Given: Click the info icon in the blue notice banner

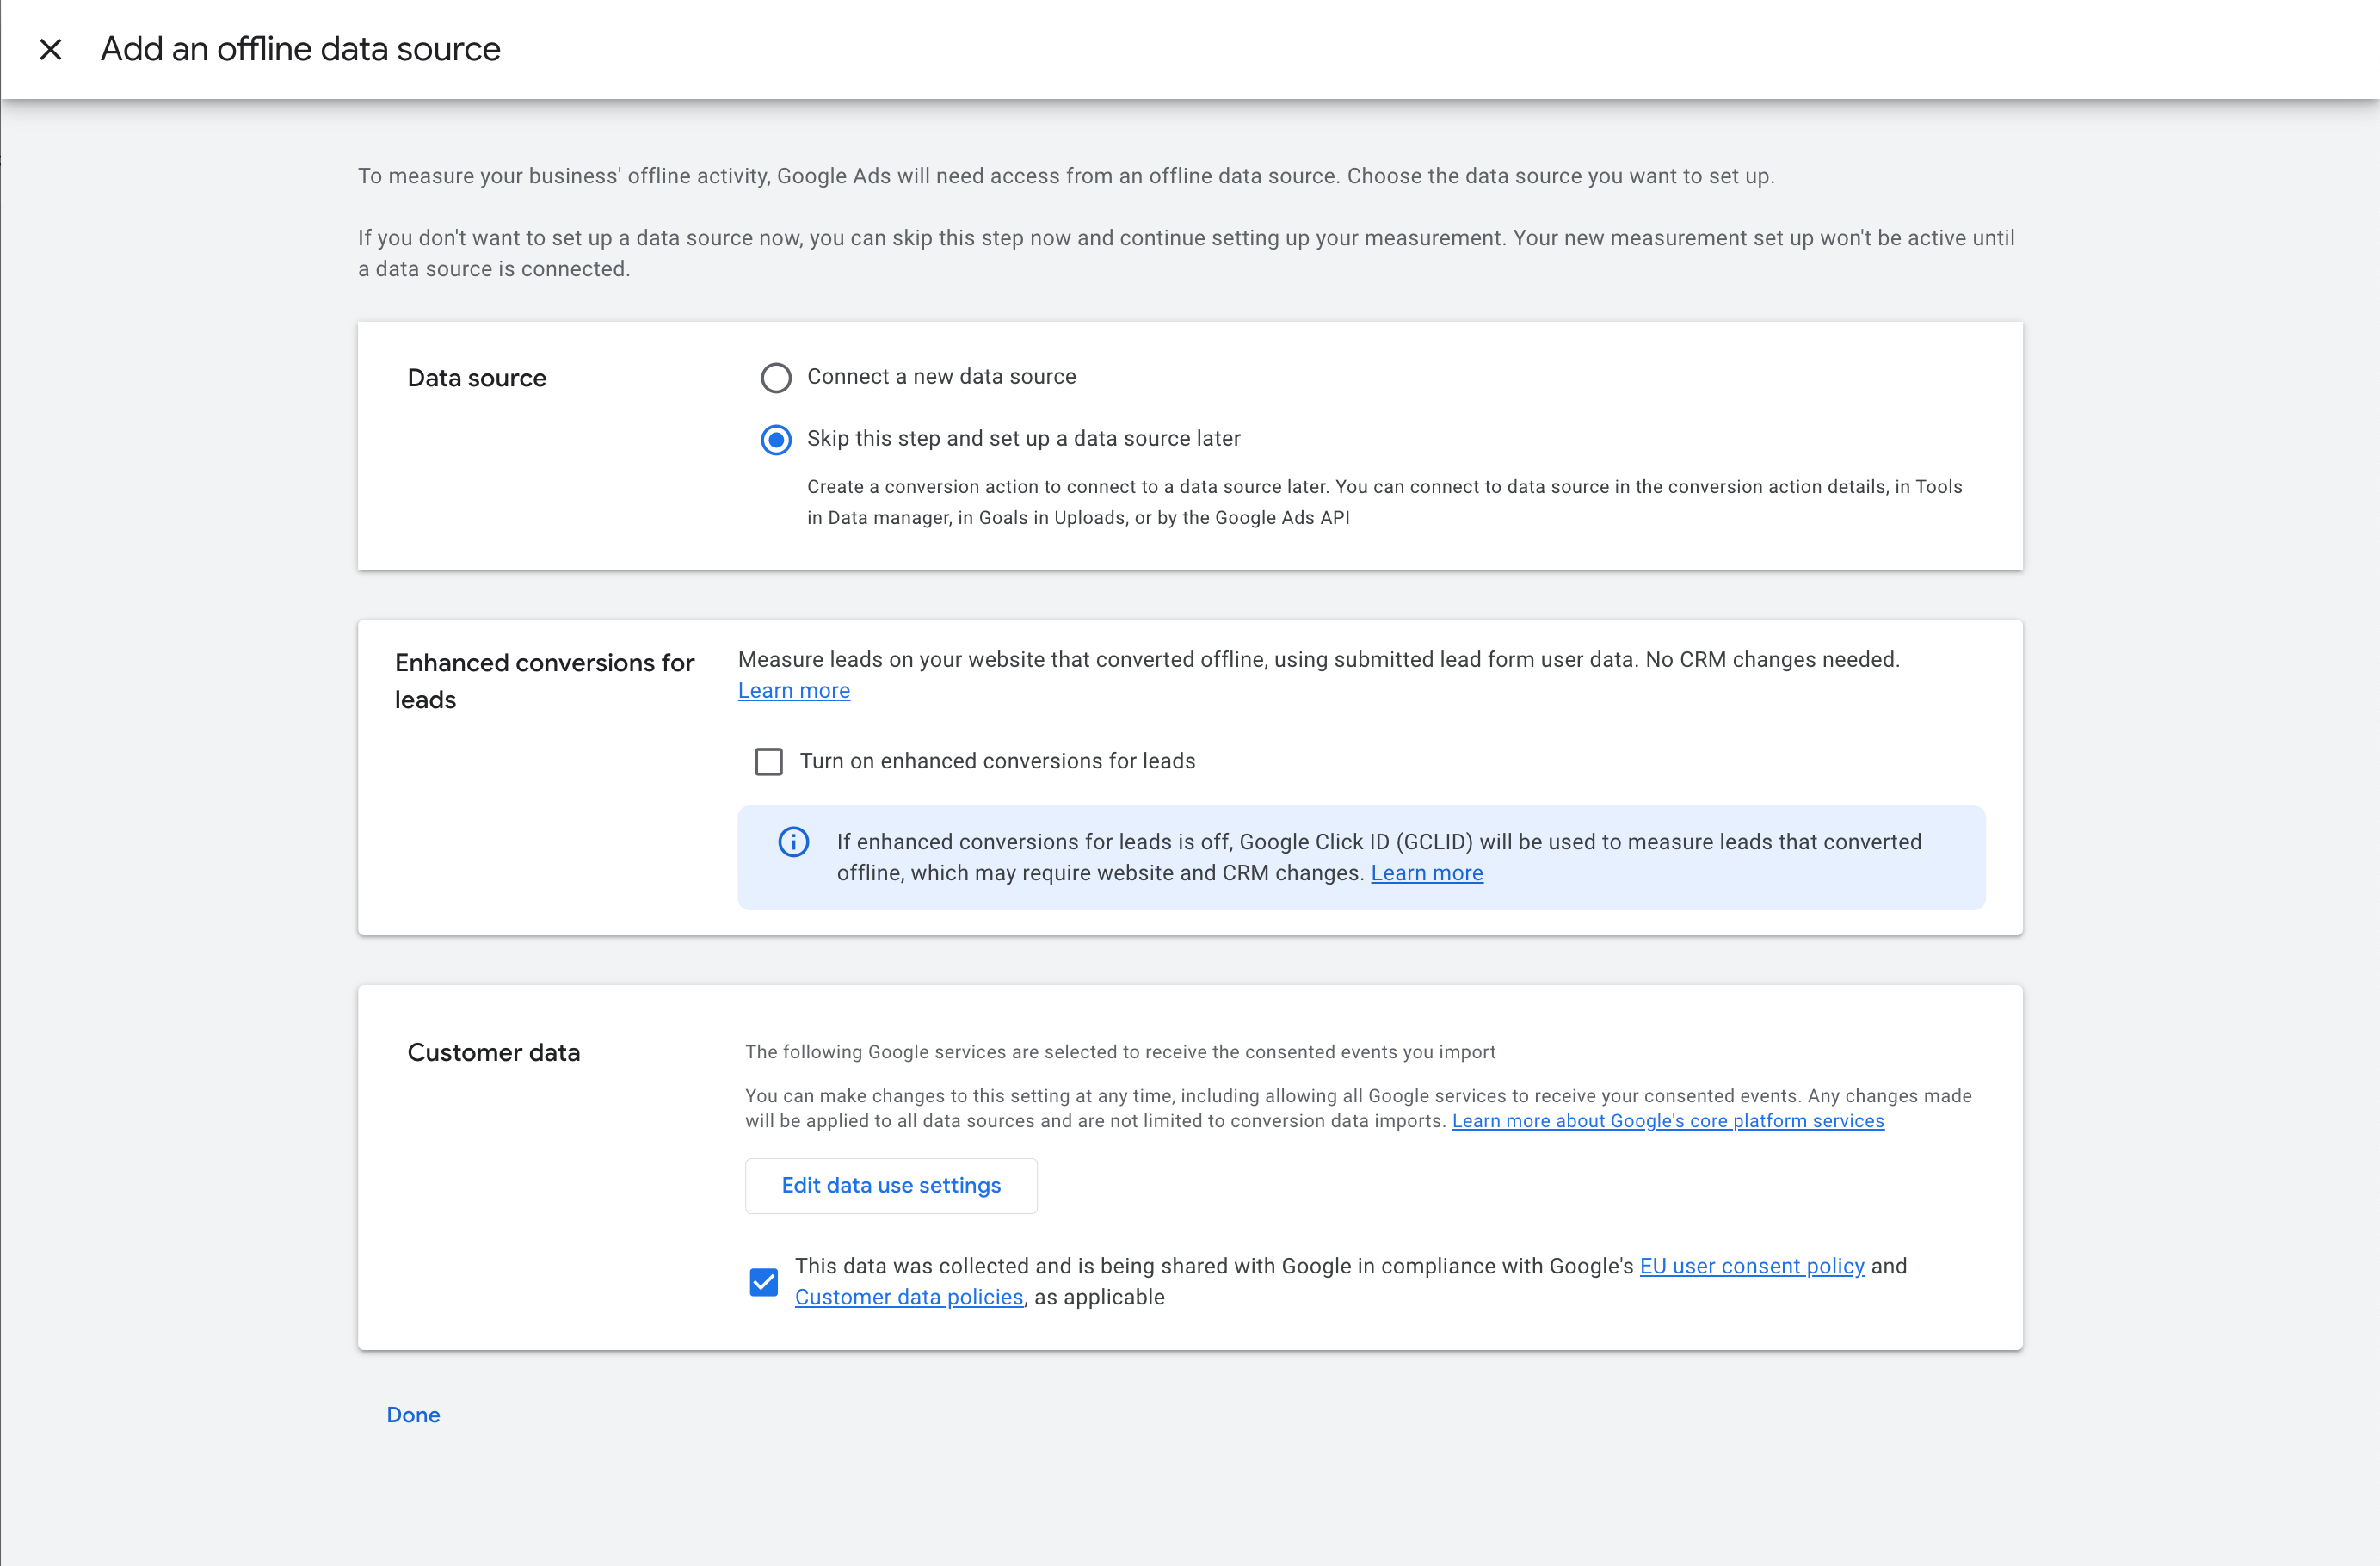Looking at the screenshot, I should coord(793,841).
